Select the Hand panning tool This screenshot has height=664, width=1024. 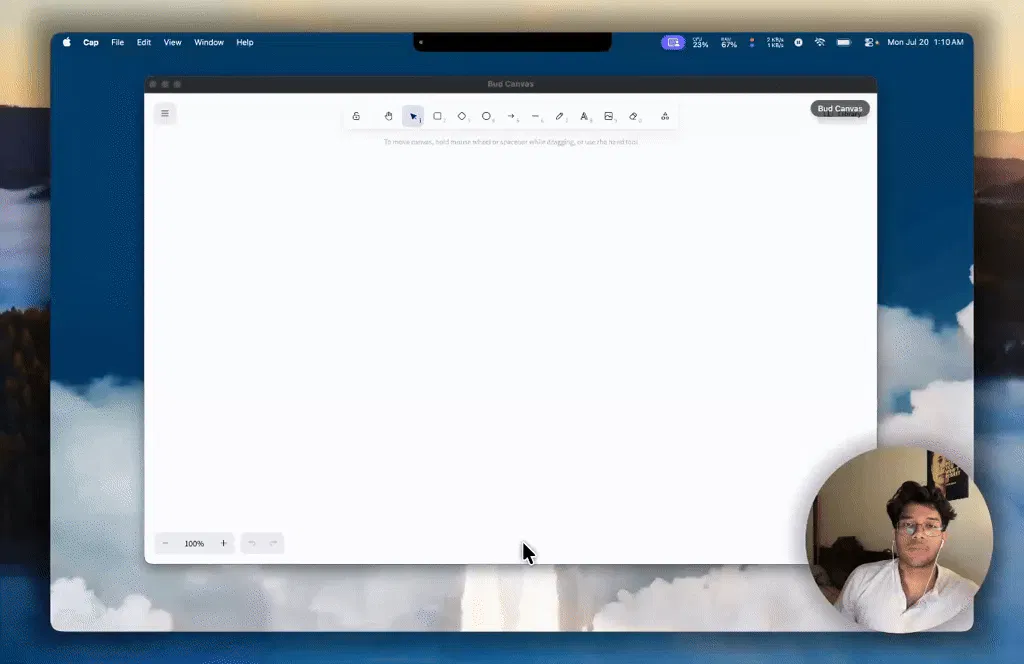coord(389,116)
